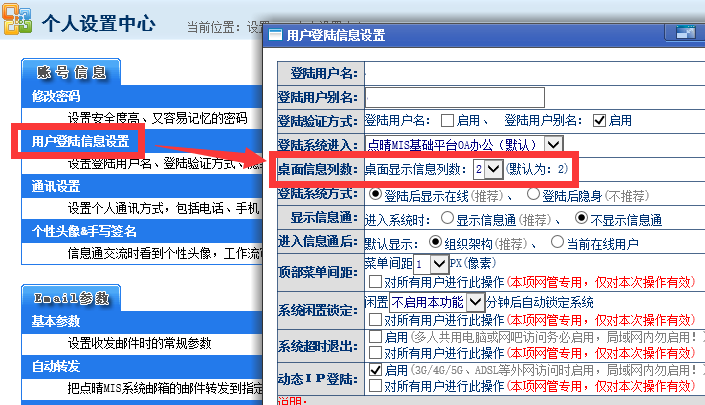The width and height of the screenshot is (705, 405).
Task: Toggle the 登陆用户别名 启用 checkbox
Action: click(599, 120)
